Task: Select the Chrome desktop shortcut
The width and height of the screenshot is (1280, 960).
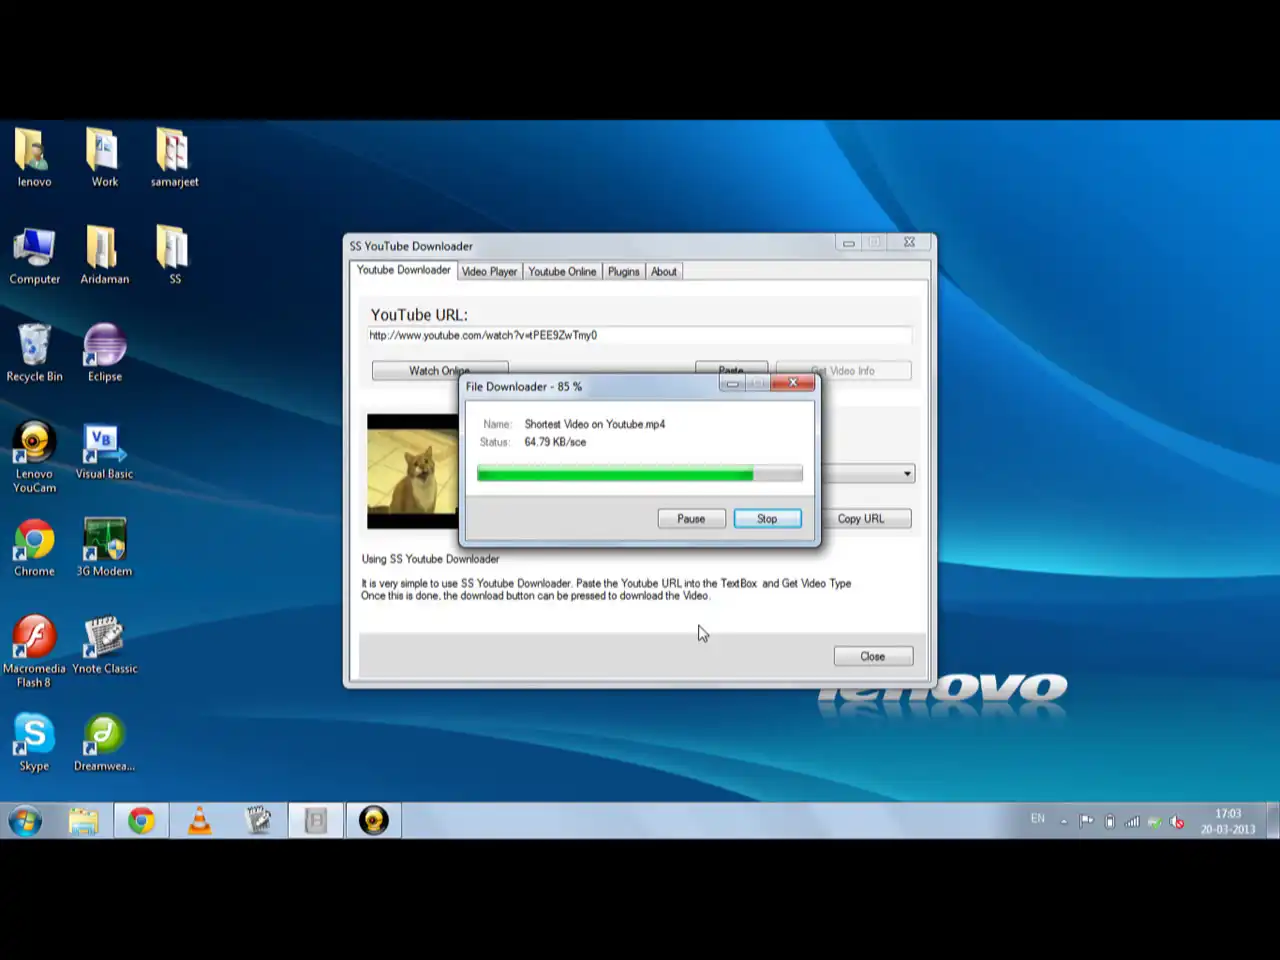Action: [34, 547]
